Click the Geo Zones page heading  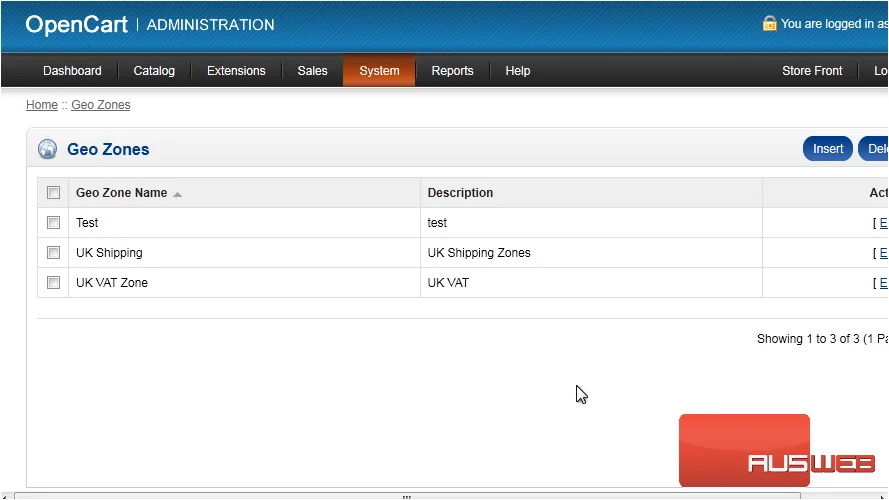click(108, 149)
